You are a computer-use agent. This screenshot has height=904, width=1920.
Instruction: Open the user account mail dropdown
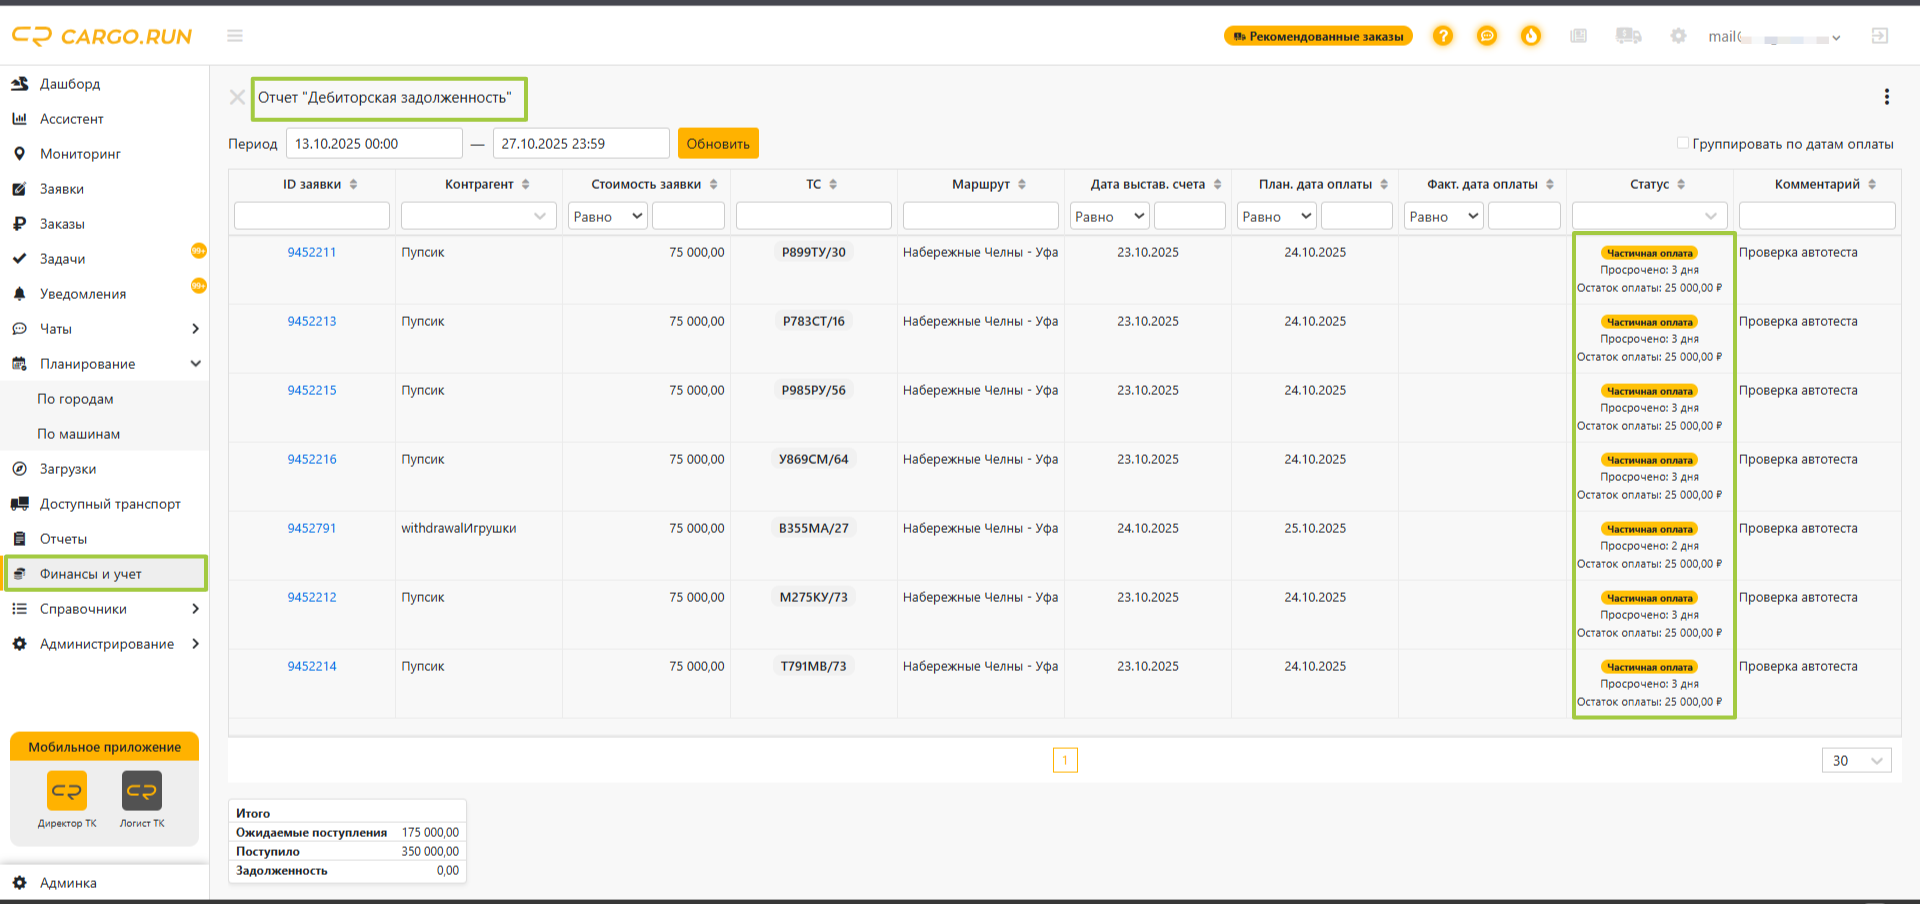[x=1774, y=37]
